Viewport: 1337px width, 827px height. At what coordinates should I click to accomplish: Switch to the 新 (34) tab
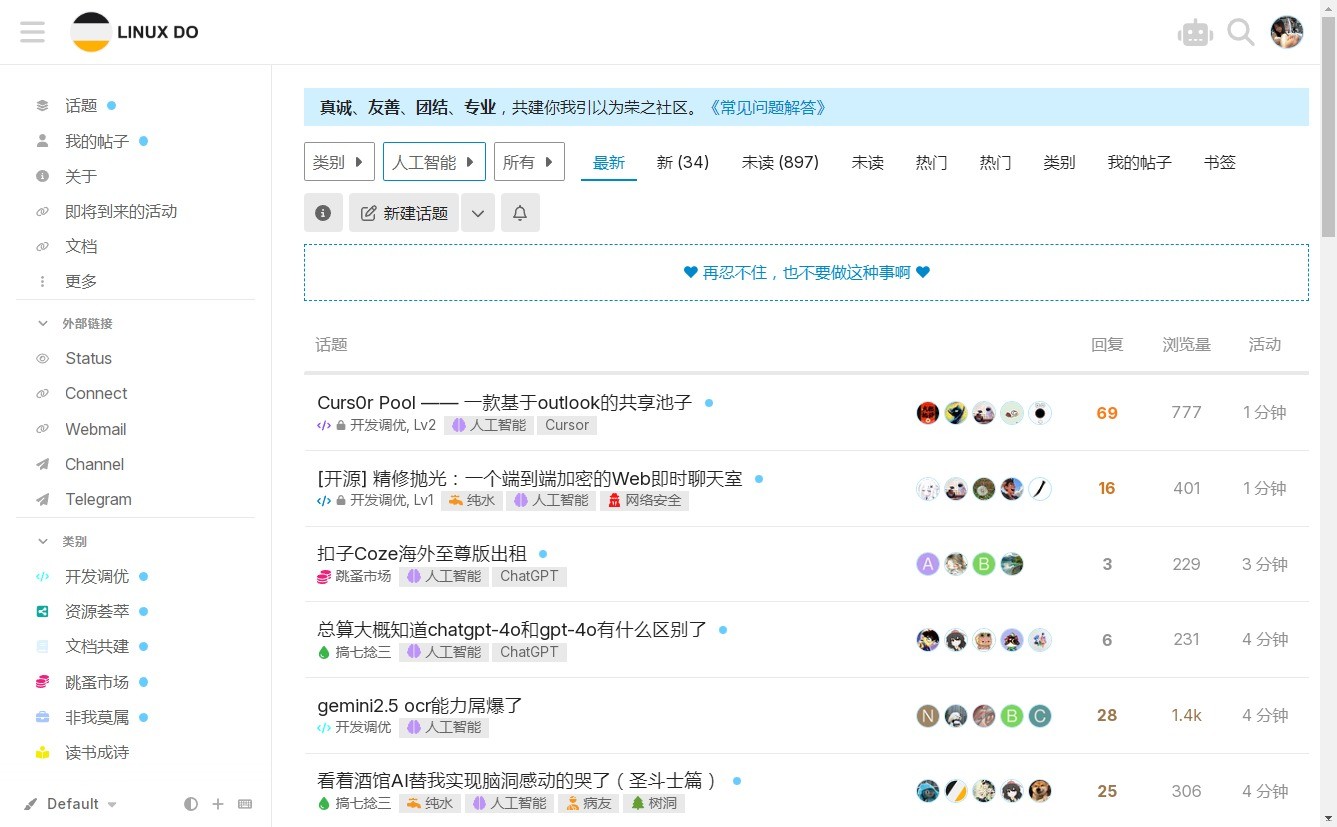click(682, 162)
